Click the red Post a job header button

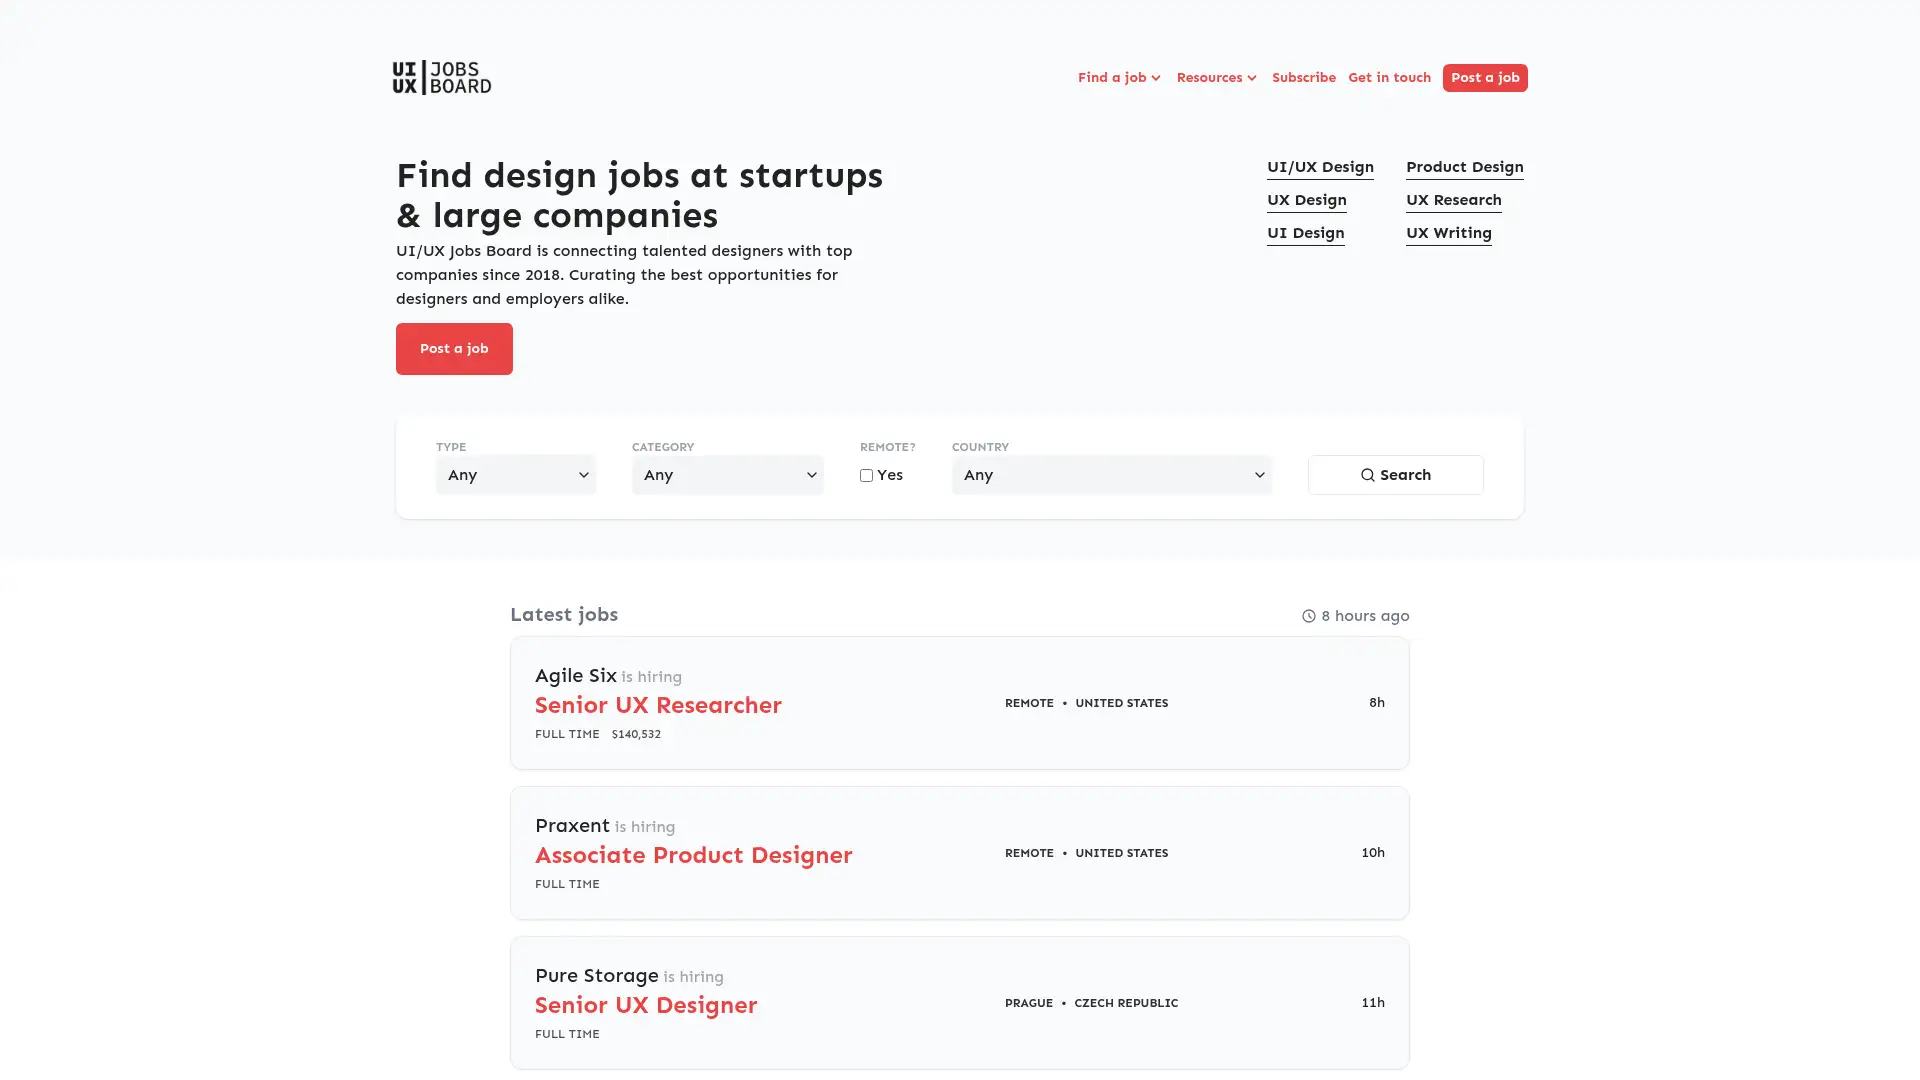(x=1485, y=77)
